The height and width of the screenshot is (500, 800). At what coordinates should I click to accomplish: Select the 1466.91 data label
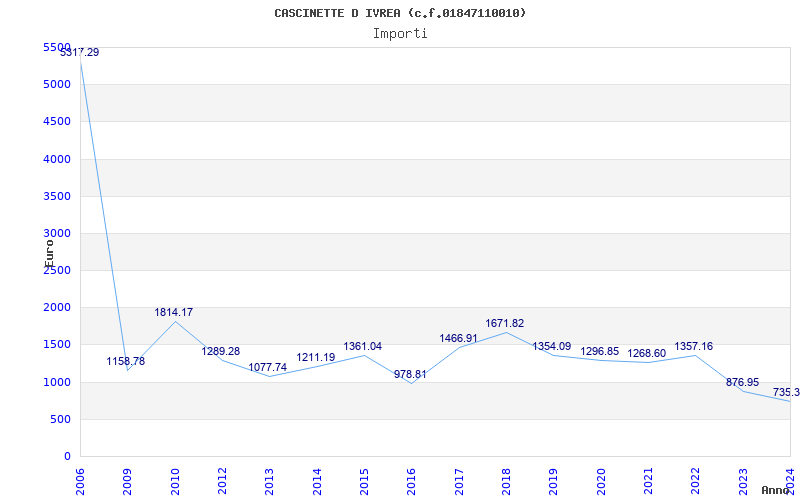point(459,338)
